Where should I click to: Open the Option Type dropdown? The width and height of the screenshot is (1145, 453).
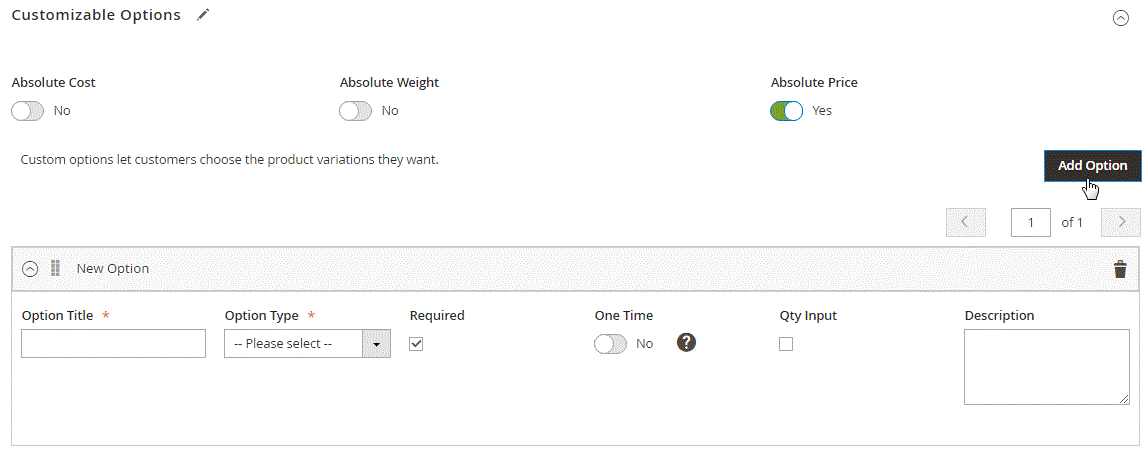click(307, 344)
